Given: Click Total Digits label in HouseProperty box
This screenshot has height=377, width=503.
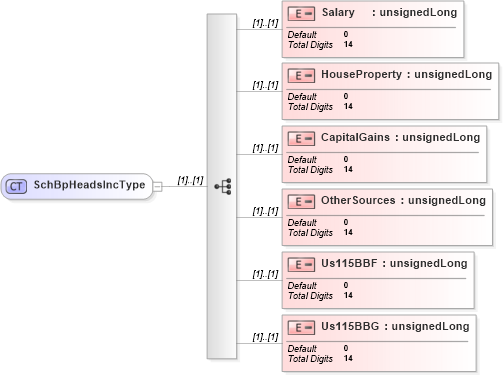Looking at the screenshot, I should tap(310, 107).
